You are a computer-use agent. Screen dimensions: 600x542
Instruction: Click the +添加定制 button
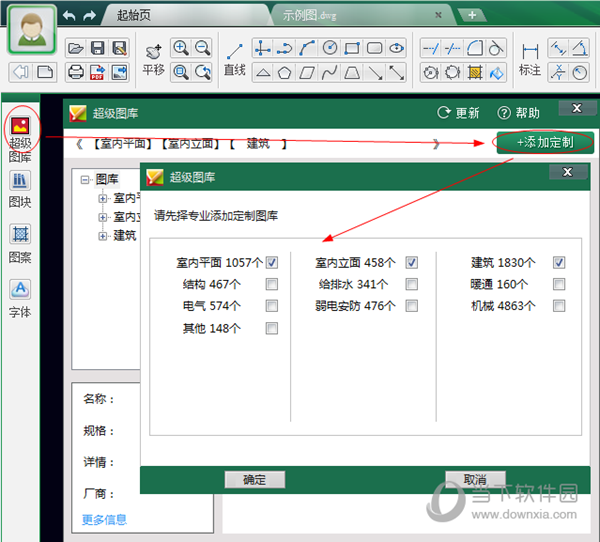coord(545,142)
